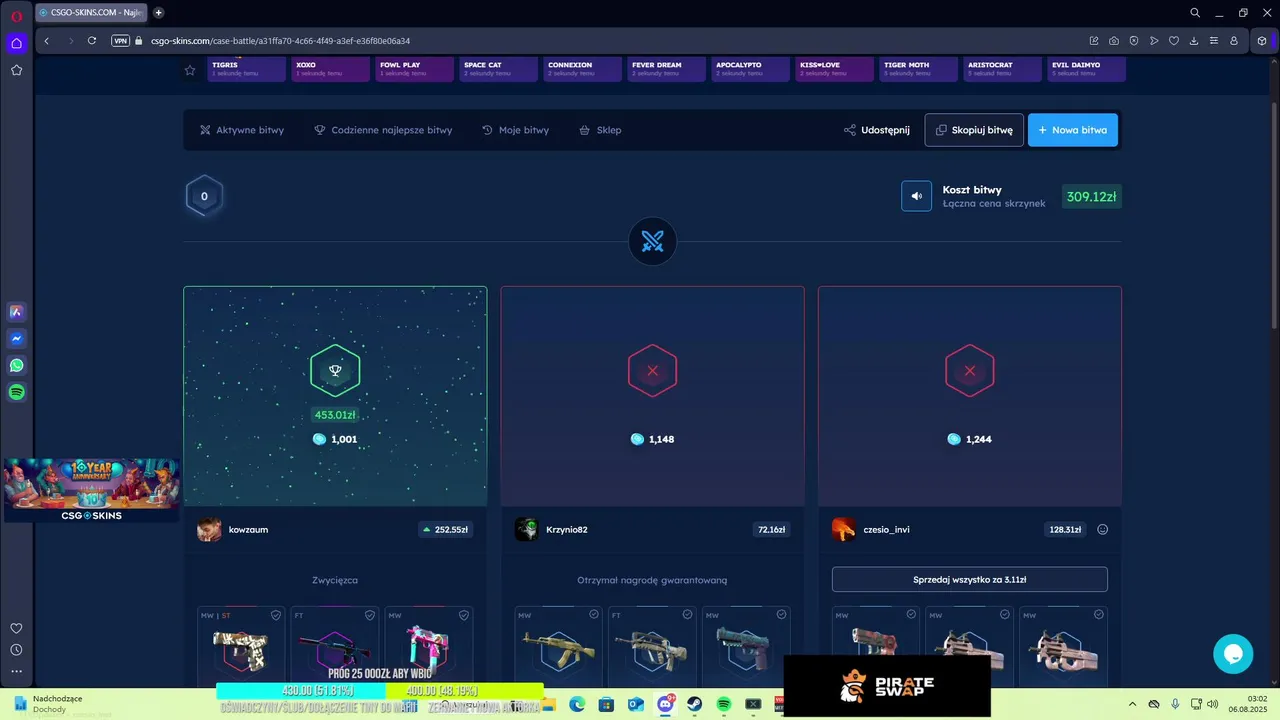1280x720 pixels.
Task: Click winner trophy hexagon
Action: coord(335,370)
